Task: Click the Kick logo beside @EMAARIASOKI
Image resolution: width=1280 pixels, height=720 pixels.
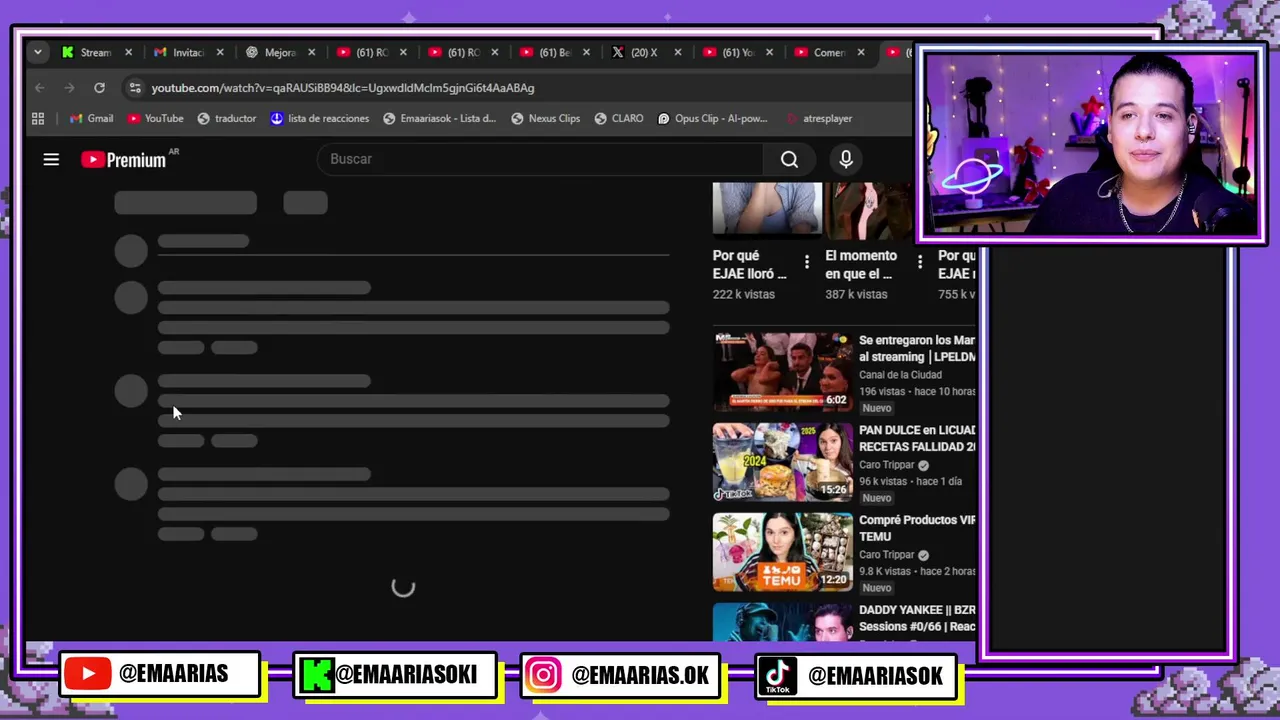Action: [317, 675]
